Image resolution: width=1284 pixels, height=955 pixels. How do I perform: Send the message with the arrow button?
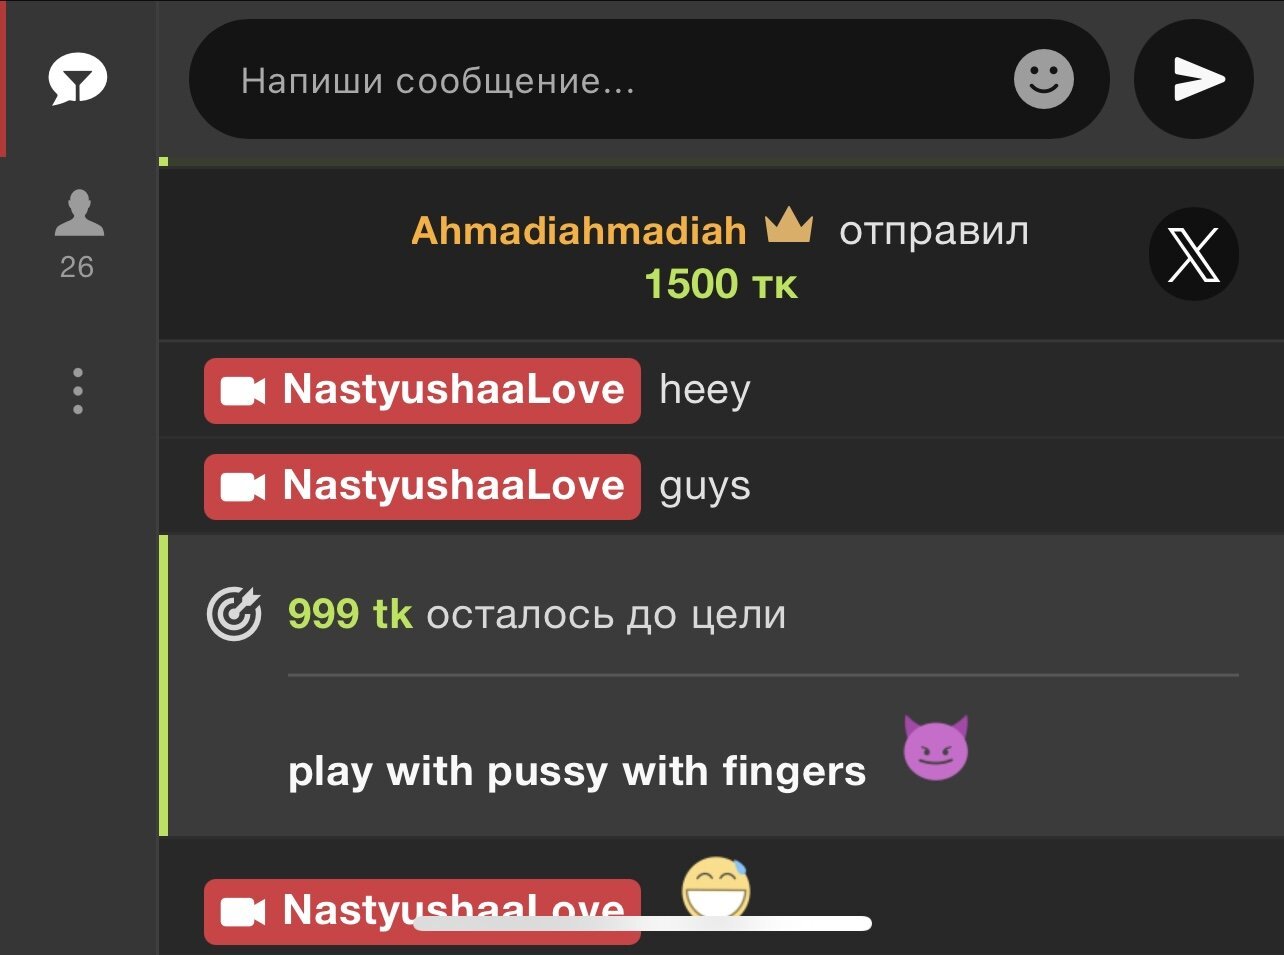click(x=1194, y=79)
